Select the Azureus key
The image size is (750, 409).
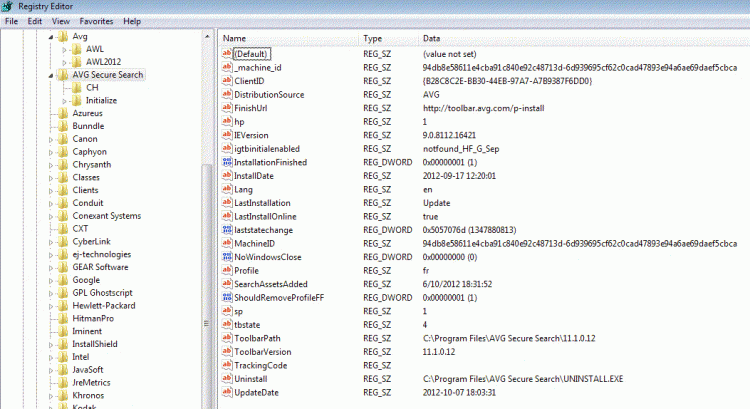click(87, 113)
